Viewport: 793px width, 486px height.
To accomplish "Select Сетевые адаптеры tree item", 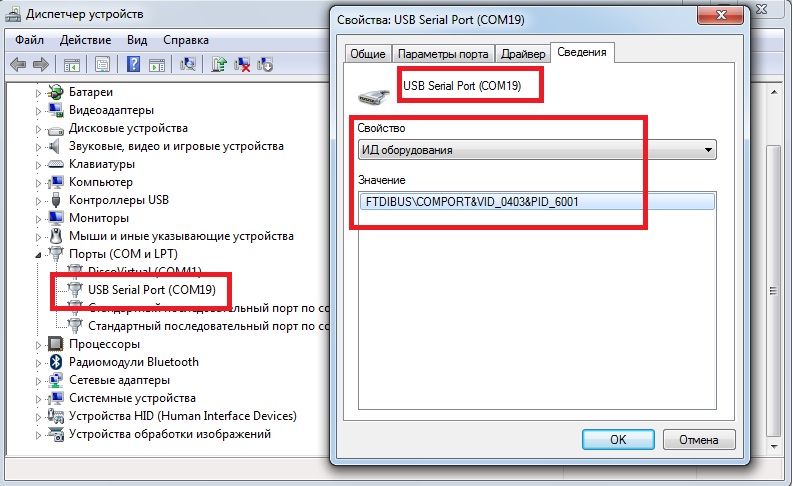I will 119,380.
